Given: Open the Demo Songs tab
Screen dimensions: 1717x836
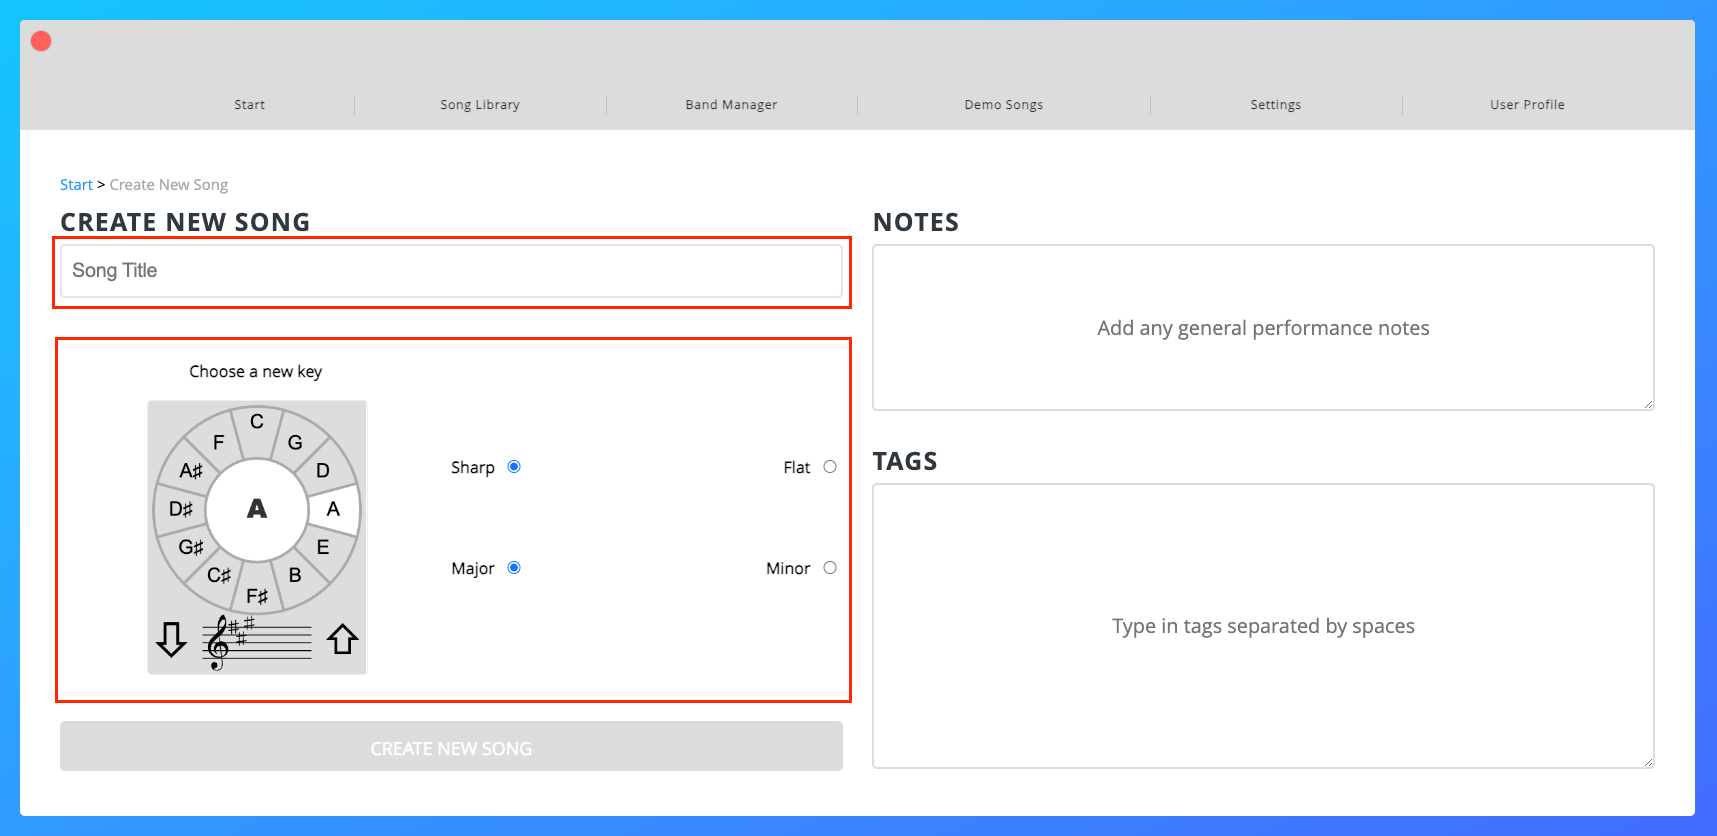Looking at the screenshot, I should (1003, 105).
